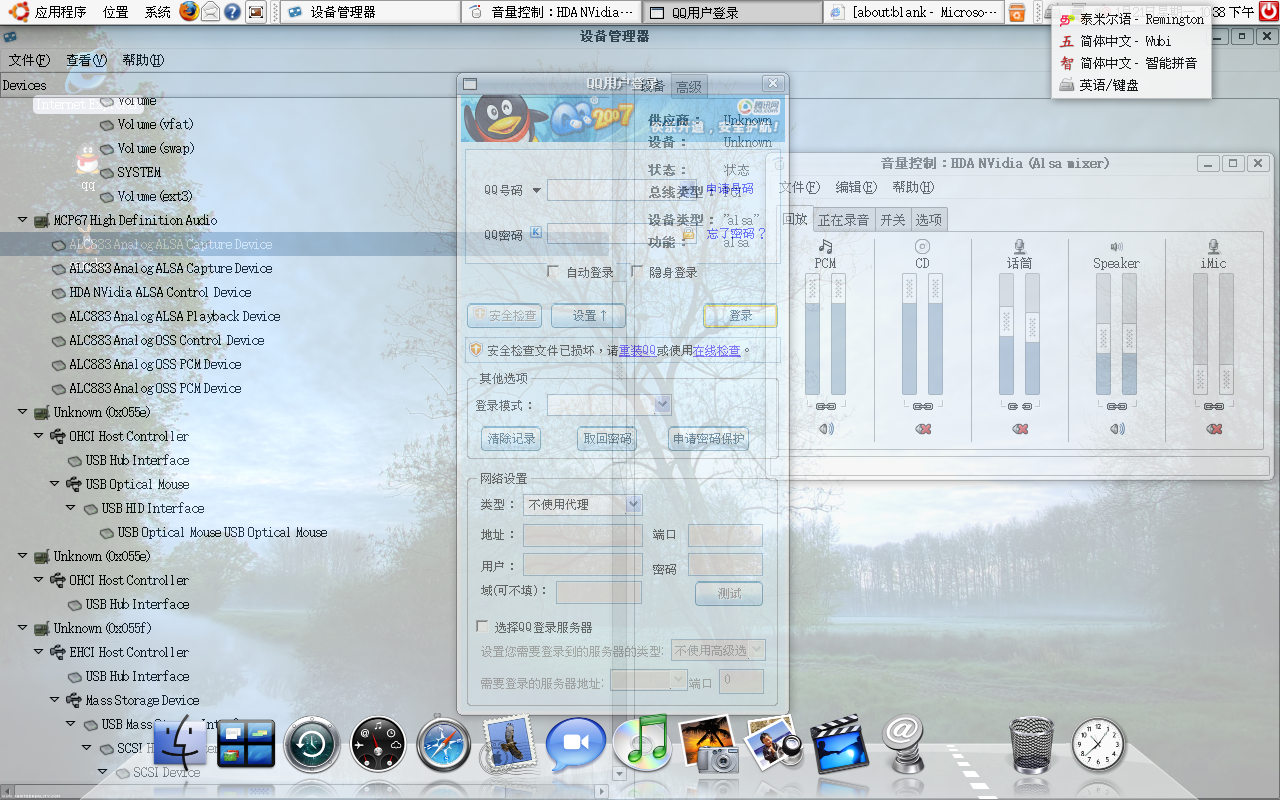The height and width of the screenshot is (800, 1280).
Task: Check 选择QQ登录服务器 option
Action: (482, 627)
